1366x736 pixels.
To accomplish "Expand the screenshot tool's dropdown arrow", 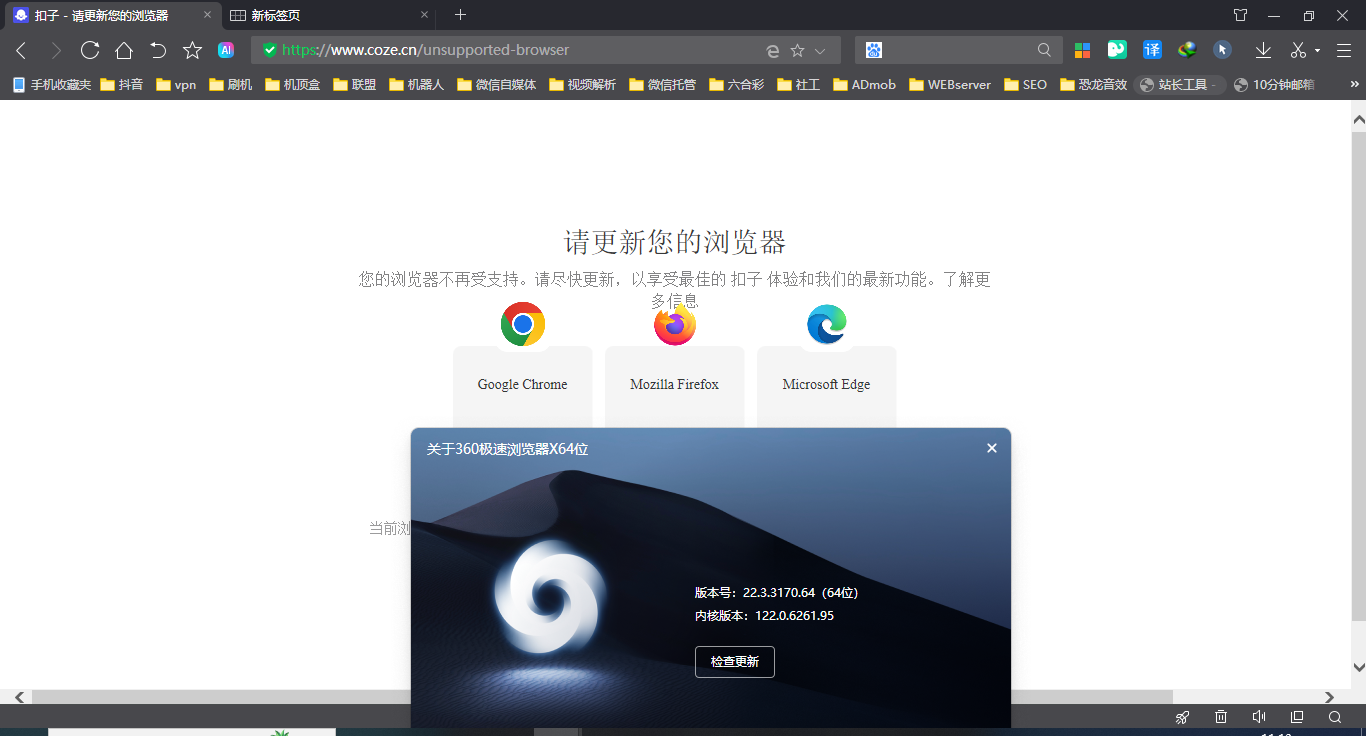I will pyautogui.click(x=1318, y=49).
